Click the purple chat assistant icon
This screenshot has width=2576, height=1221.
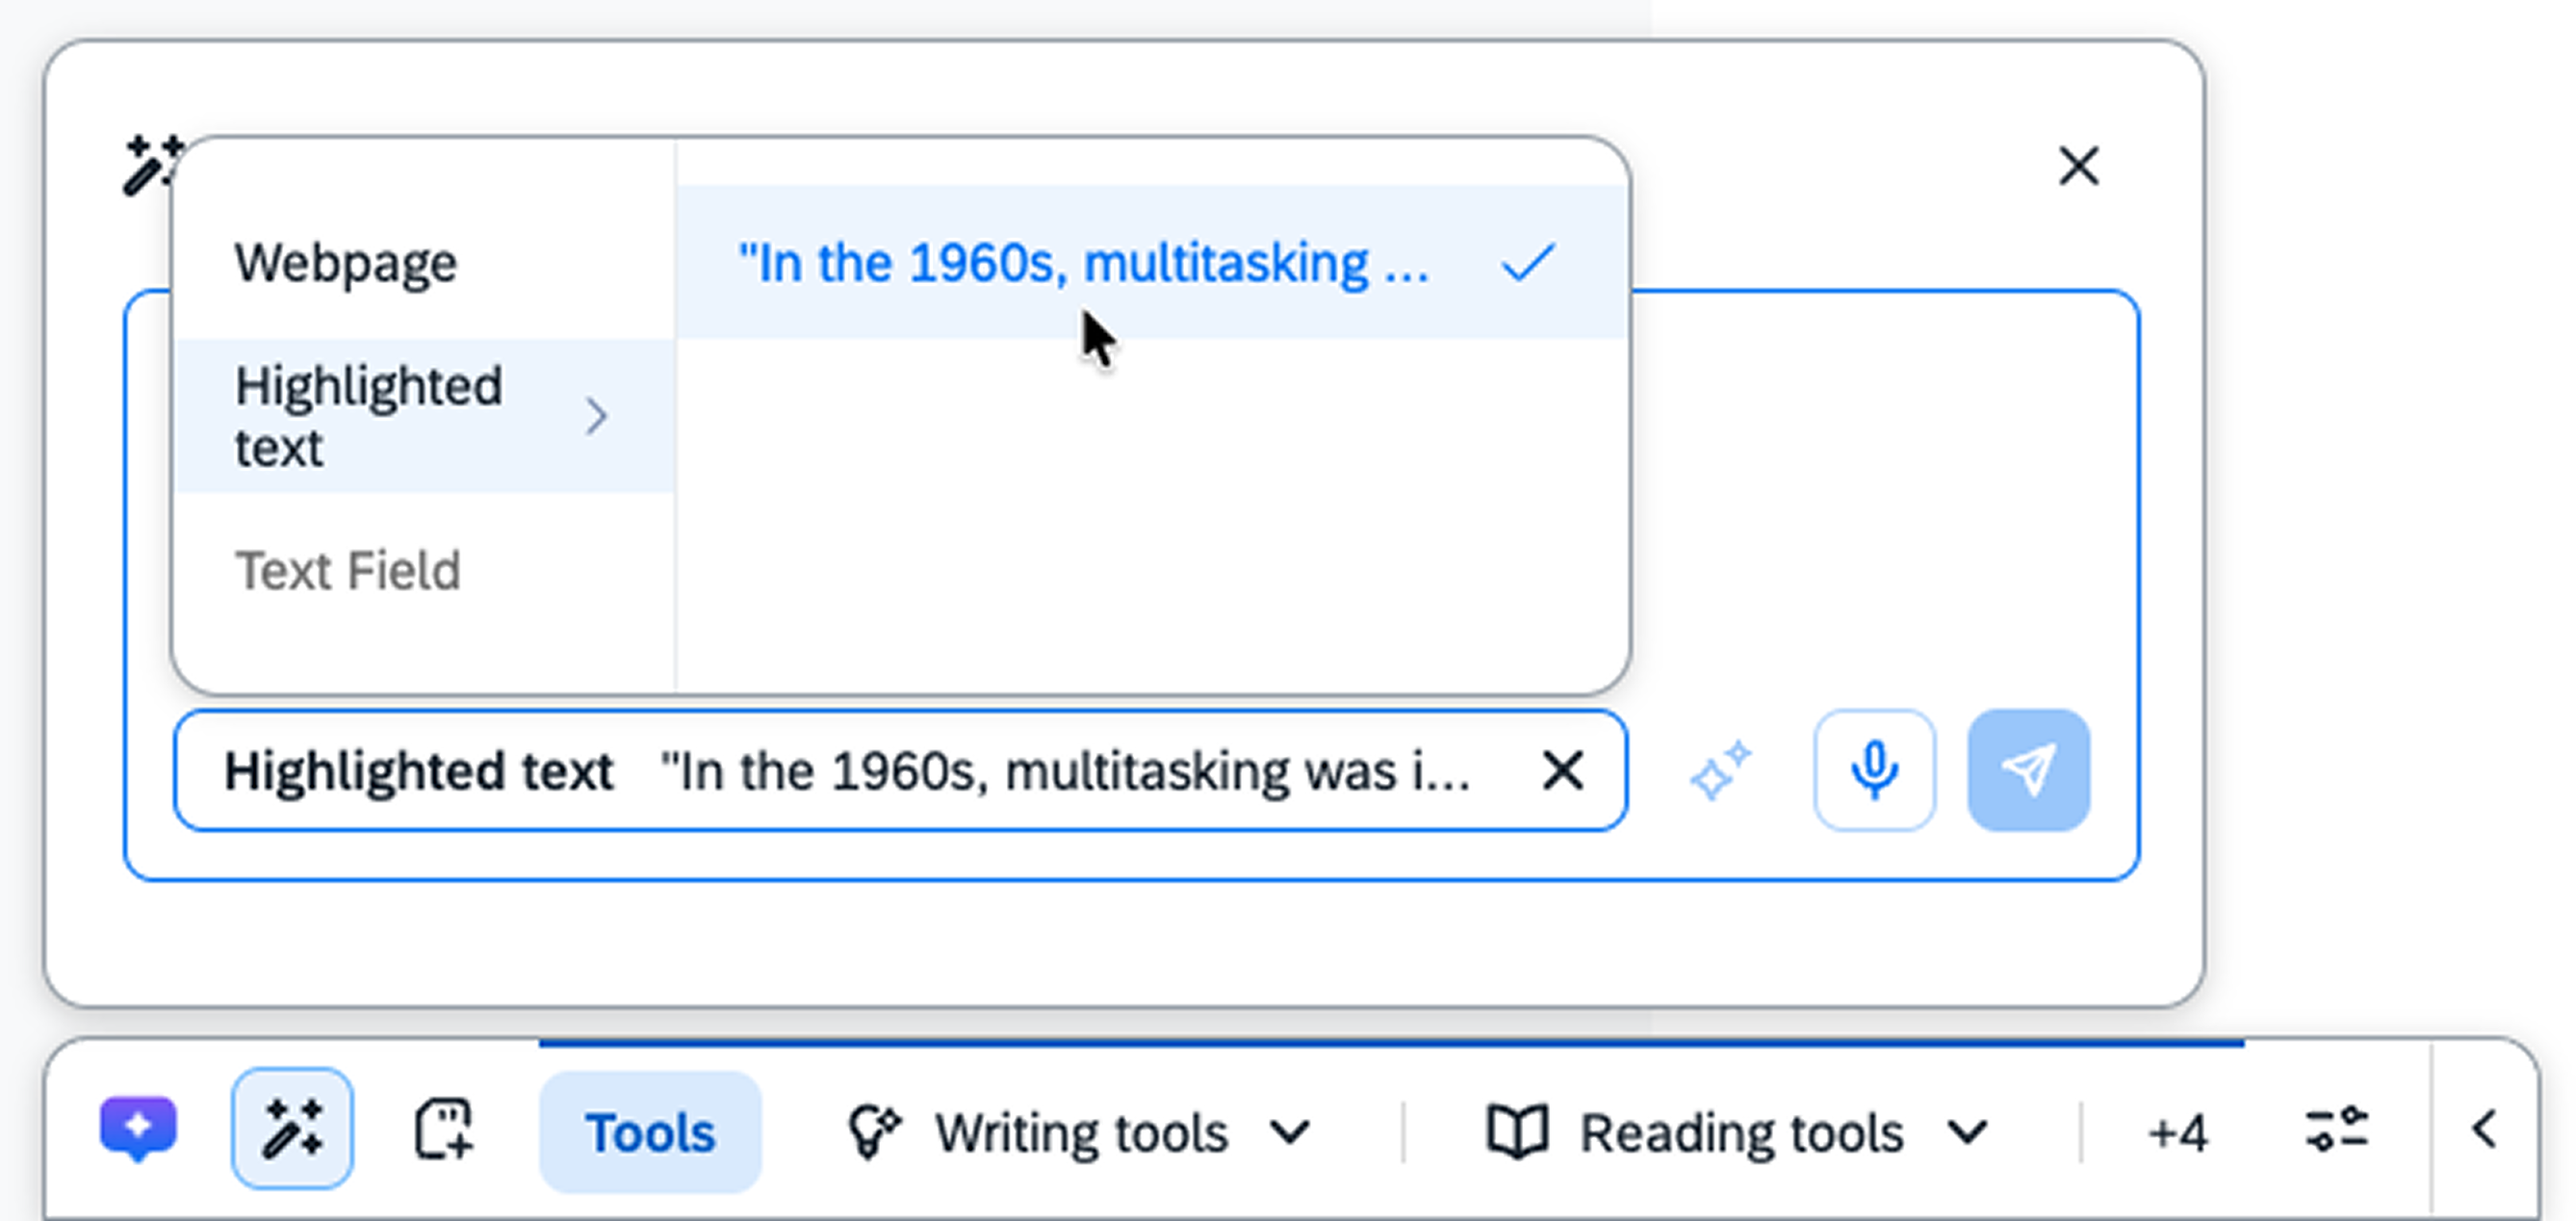point(138,1130)
